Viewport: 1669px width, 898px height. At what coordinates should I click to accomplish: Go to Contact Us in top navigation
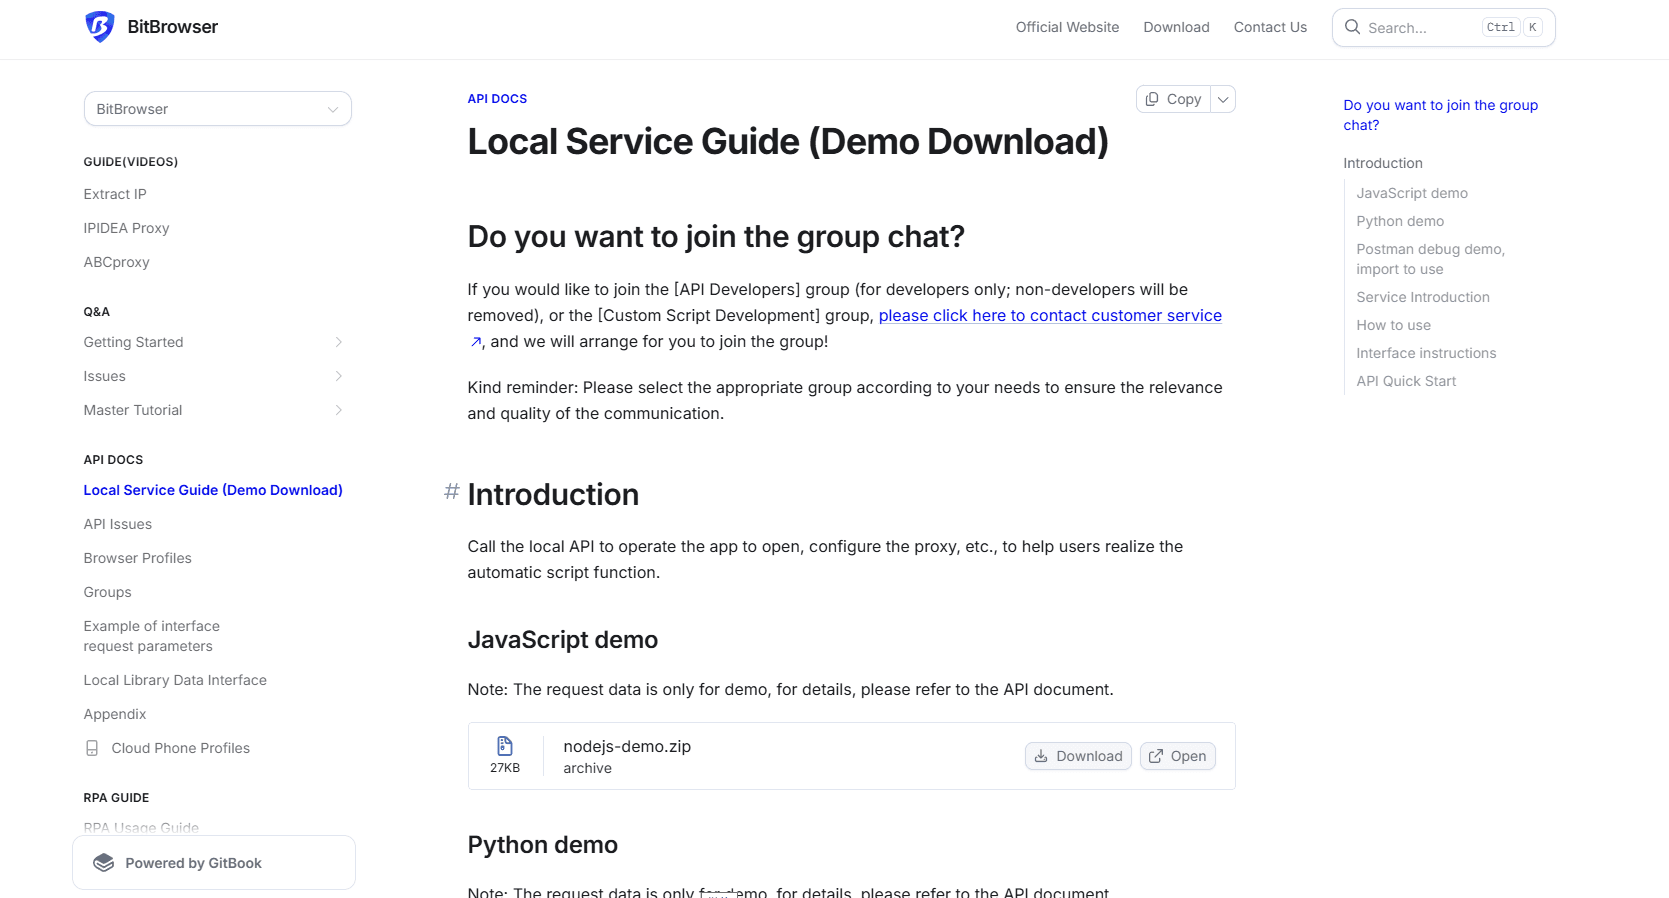point(1270,27)
